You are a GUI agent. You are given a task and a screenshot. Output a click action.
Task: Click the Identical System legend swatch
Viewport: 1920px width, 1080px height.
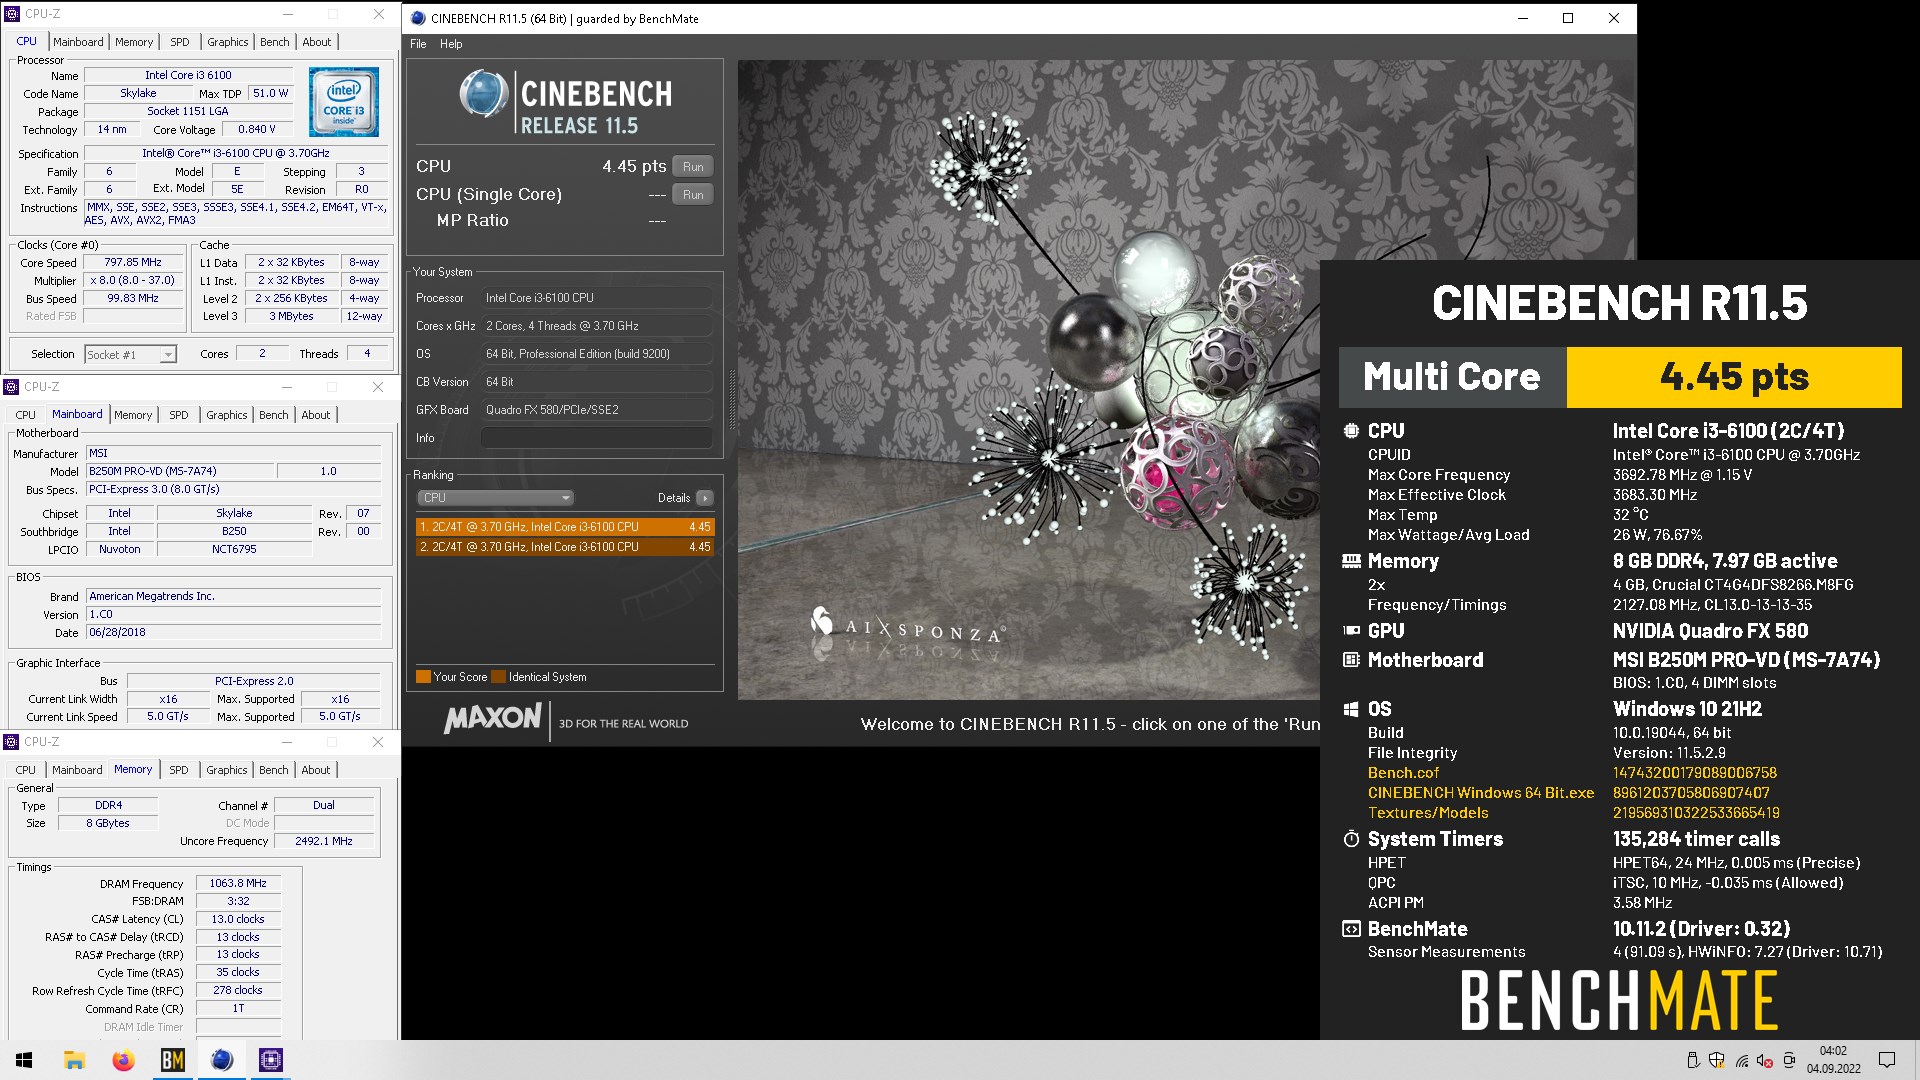(499, 677)
